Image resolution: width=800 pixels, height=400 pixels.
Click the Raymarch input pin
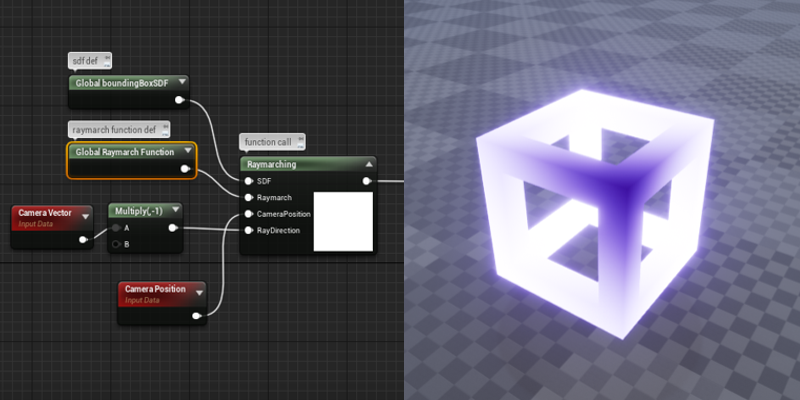pos(248,197)
